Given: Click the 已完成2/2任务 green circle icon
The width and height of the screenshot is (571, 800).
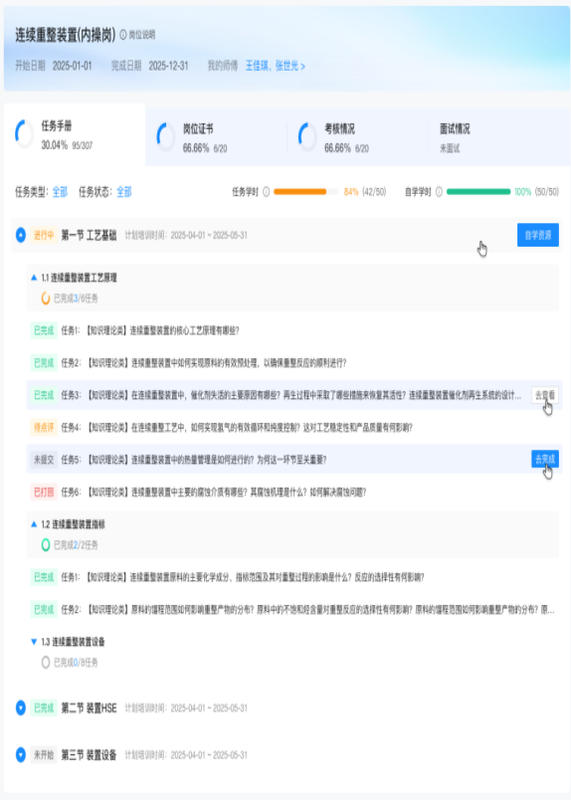Looking at the screenshot, I should coord(45,545).
